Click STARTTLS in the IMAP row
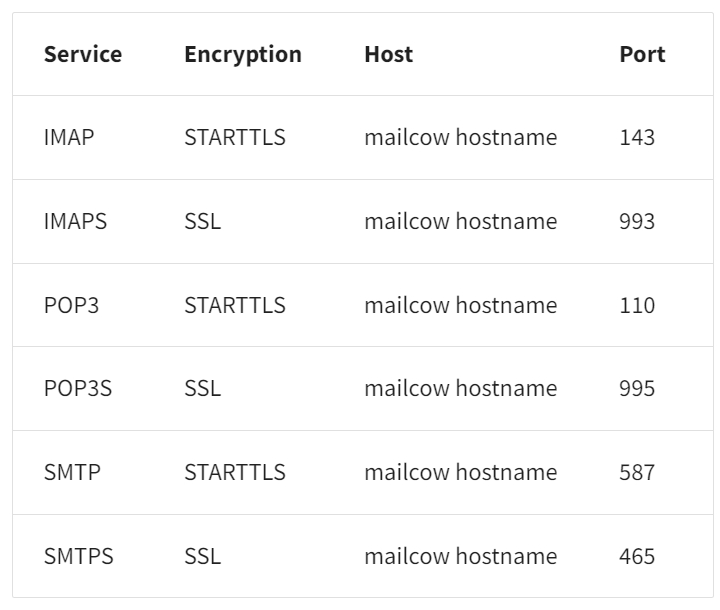Screen dimensions: 720x610 [x=234, y=137]
